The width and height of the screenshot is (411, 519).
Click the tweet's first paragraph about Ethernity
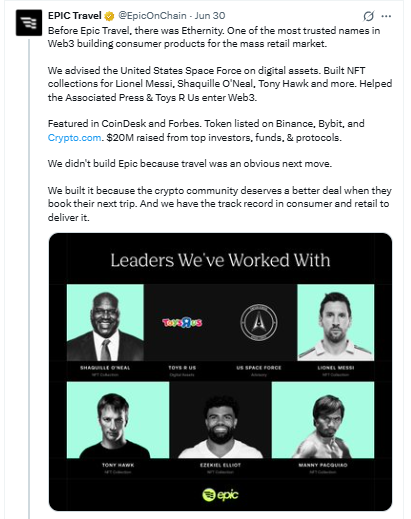(214, 37)
